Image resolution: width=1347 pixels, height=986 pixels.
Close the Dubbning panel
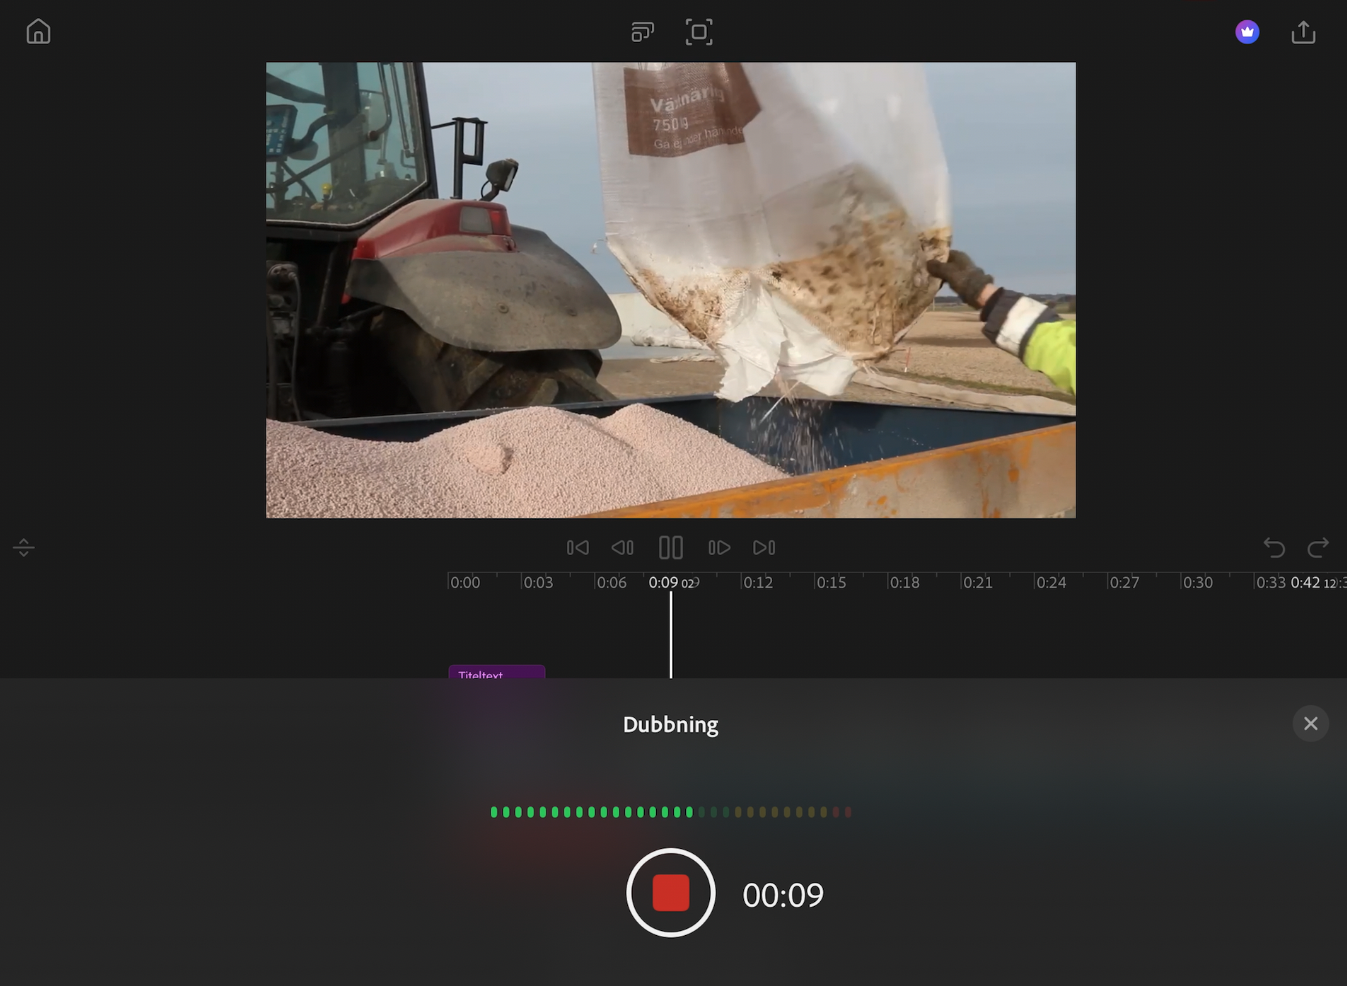(x=1311, y=723)
